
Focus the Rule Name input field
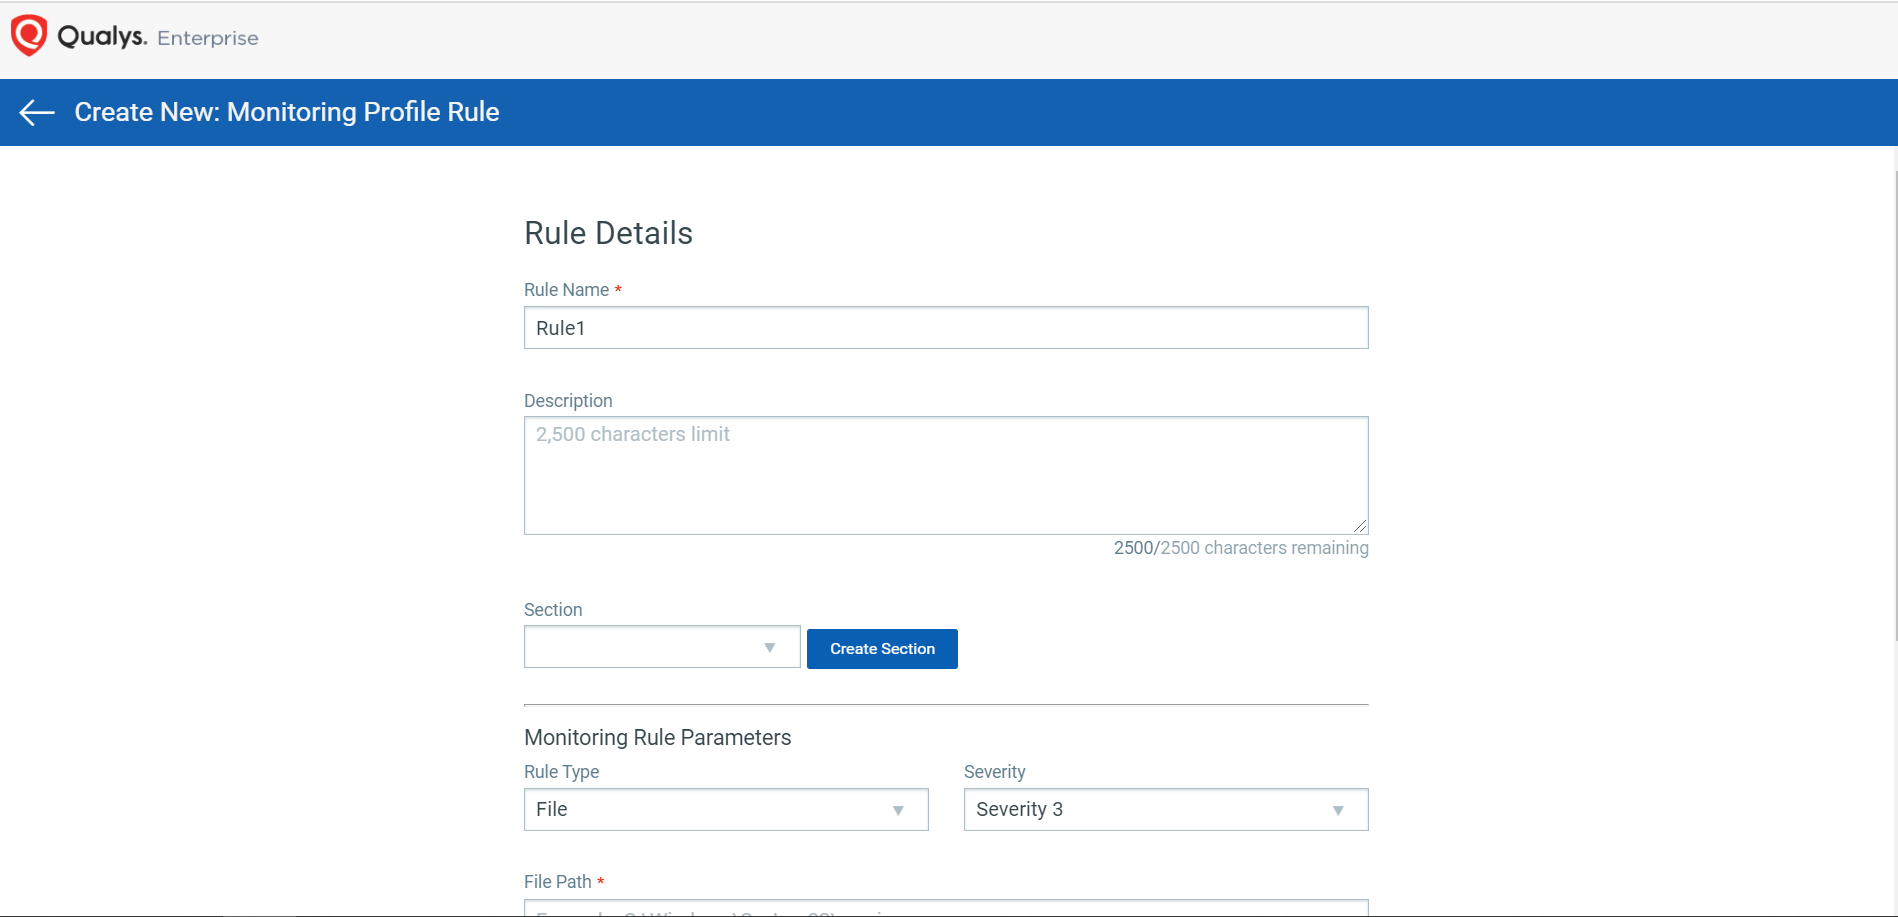click(x=945, y=328)
